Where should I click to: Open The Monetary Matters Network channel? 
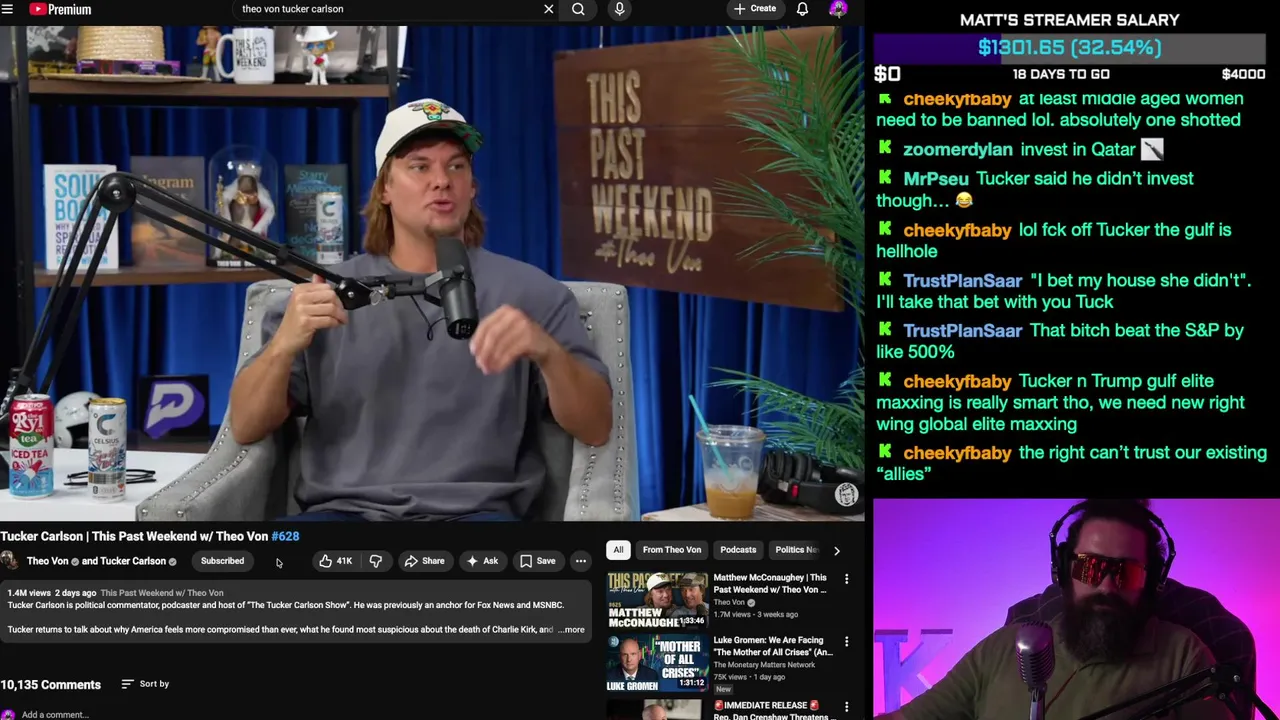[764, 665]
